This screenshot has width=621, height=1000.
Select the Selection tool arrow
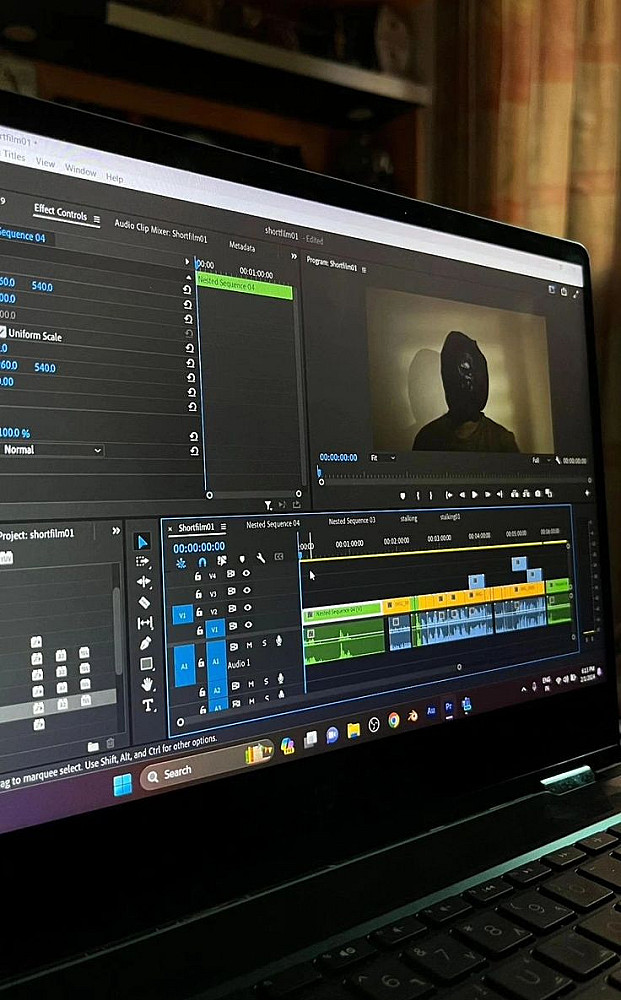(x=143, y=542)
